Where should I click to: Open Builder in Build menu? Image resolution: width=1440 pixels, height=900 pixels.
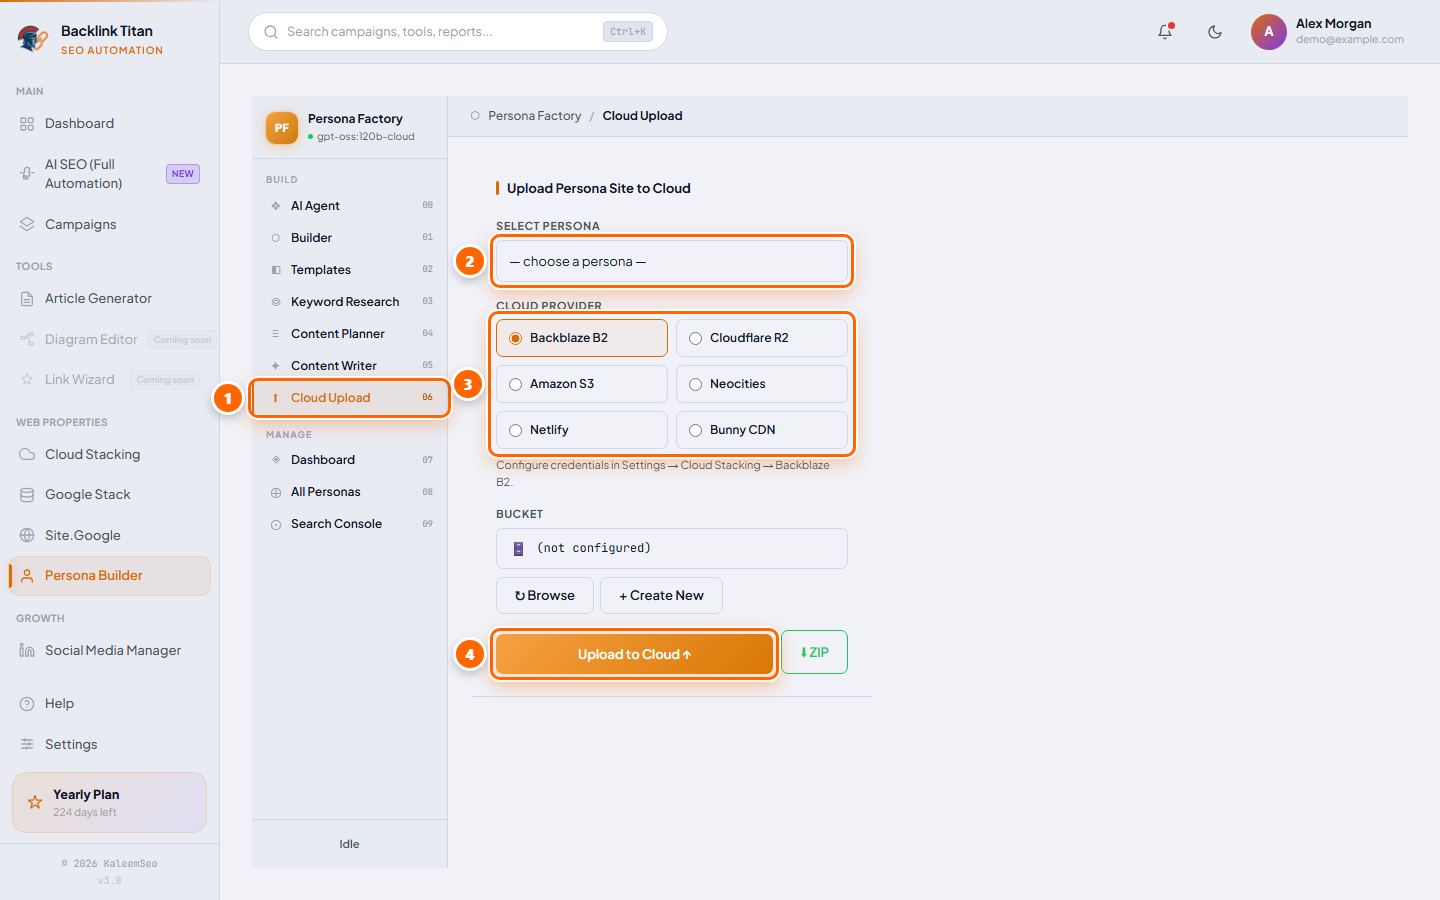tap(350, 238)
